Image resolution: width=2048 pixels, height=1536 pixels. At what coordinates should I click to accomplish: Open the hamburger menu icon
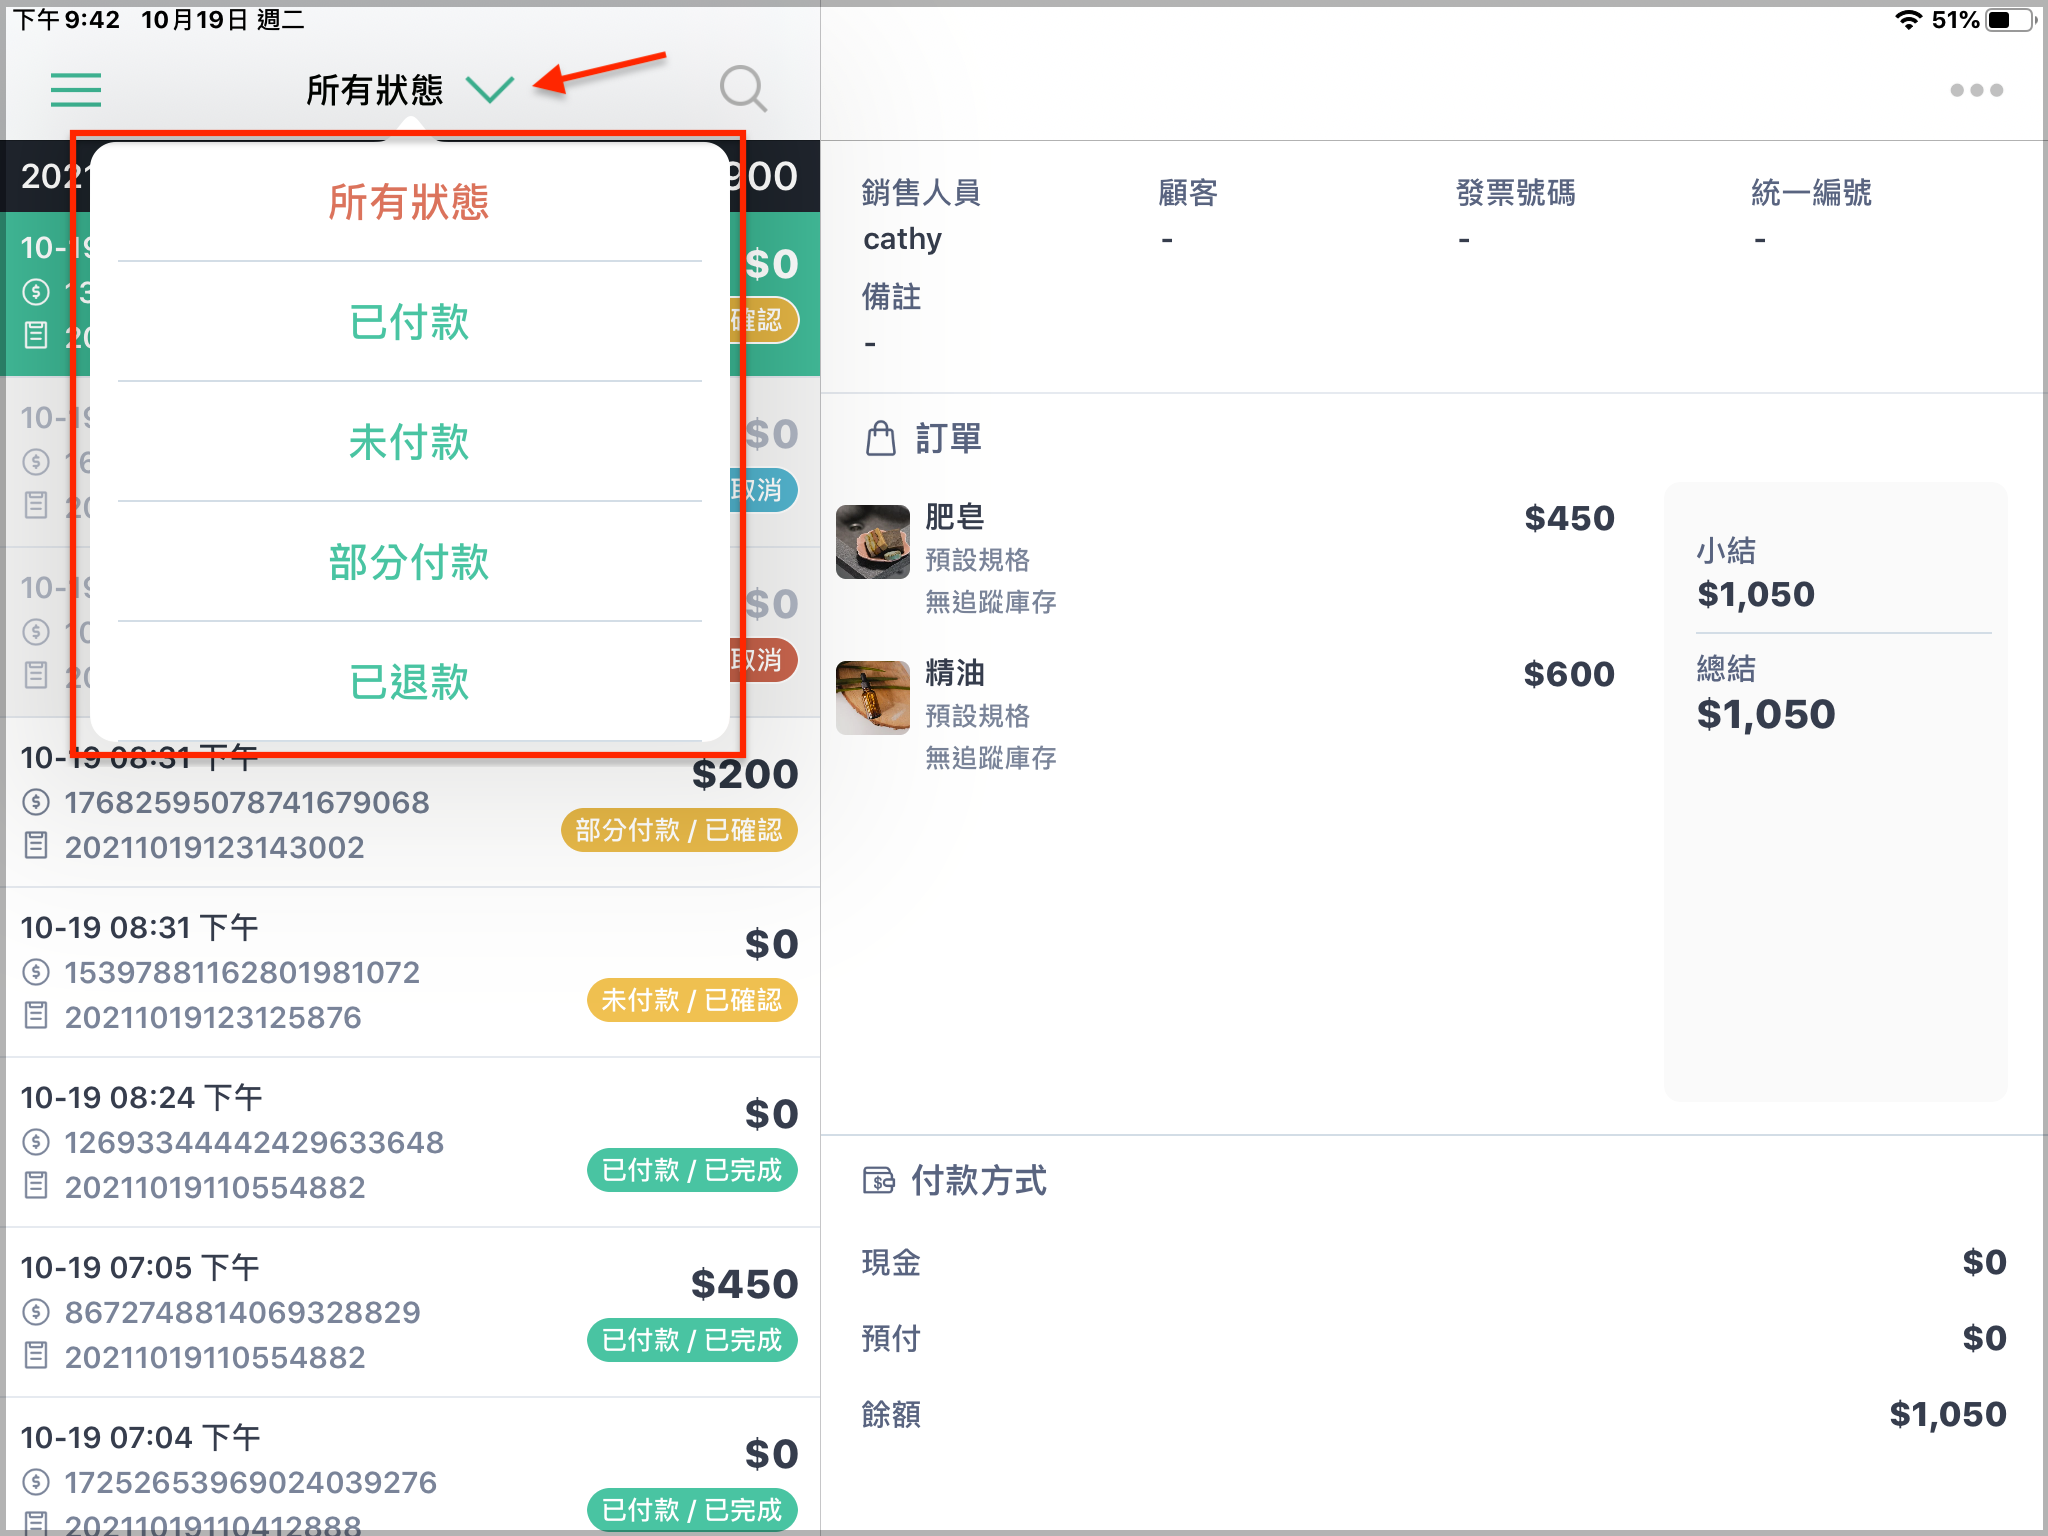point(76,90)
